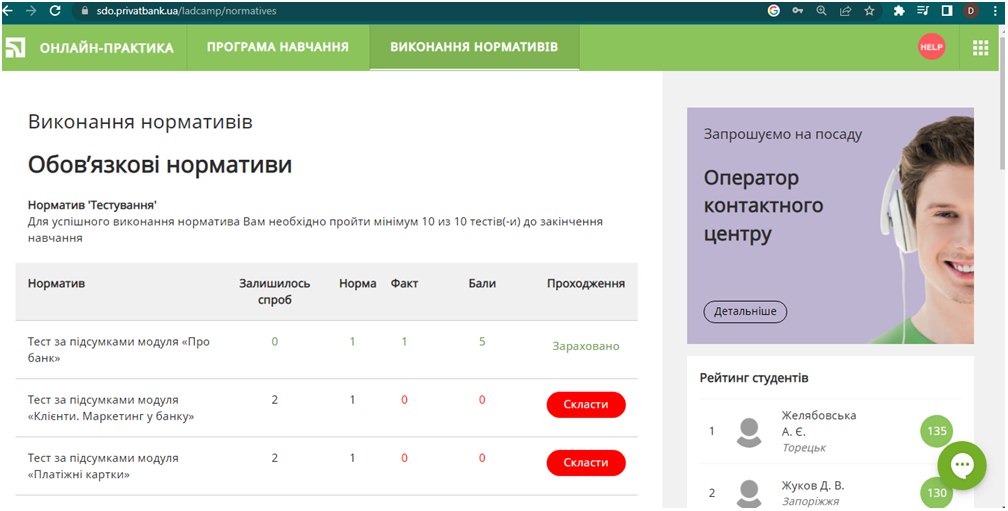Click the Норматив 'Тестування' label
The height and width of the screenshot is (511, 1008).
93,205
